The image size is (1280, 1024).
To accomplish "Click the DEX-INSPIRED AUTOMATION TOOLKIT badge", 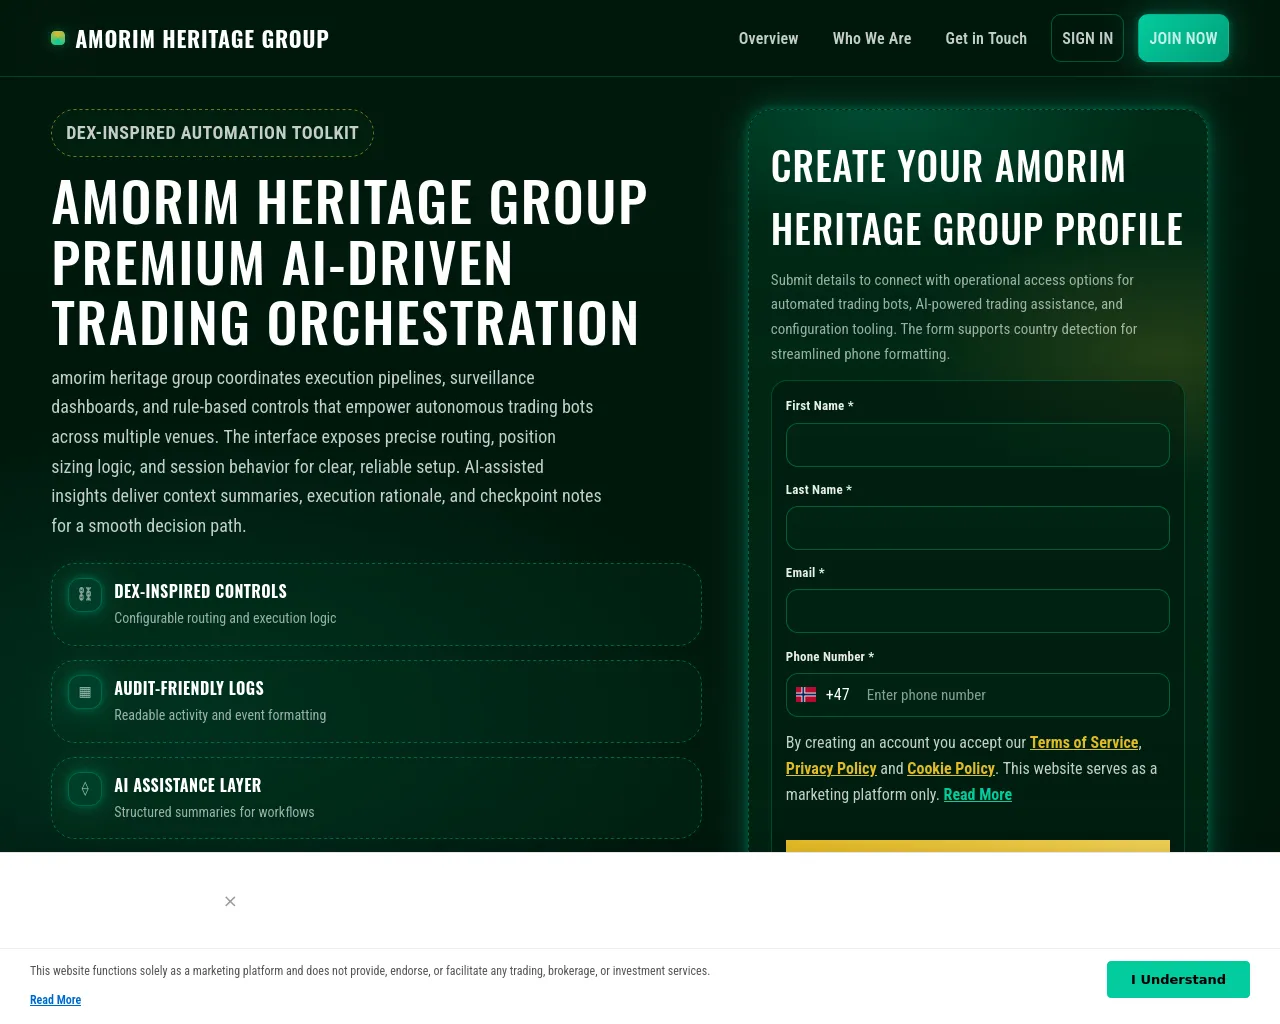I will point(212,133).
